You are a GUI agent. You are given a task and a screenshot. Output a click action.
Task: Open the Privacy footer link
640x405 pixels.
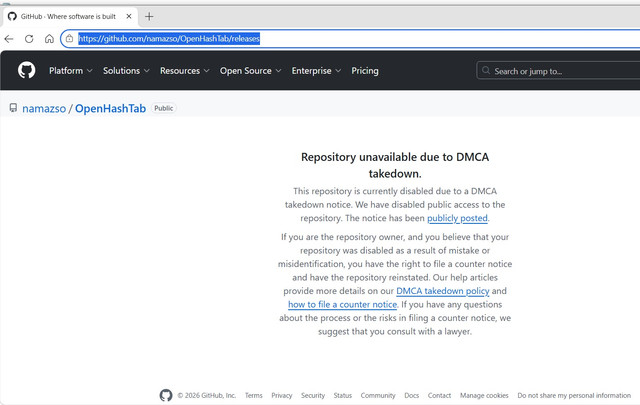pyautogui.click(x=282, y=395)
